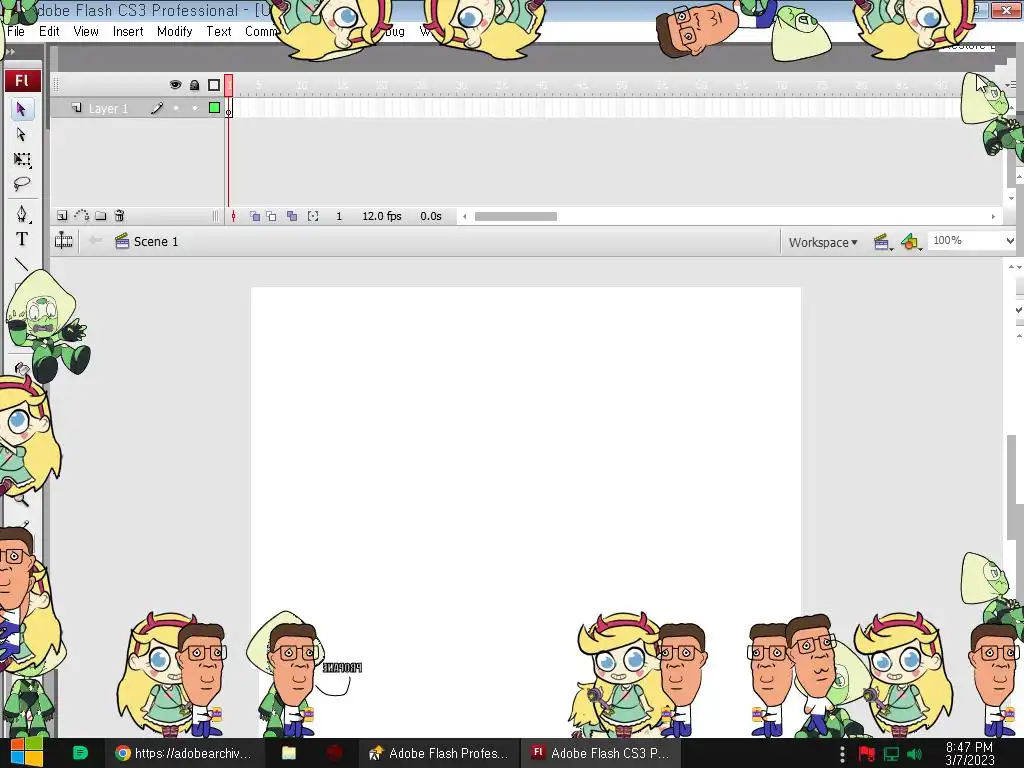1024x768 pixels.
Task: Open Modify Onion Markers menu
Action: coord(313,216)
